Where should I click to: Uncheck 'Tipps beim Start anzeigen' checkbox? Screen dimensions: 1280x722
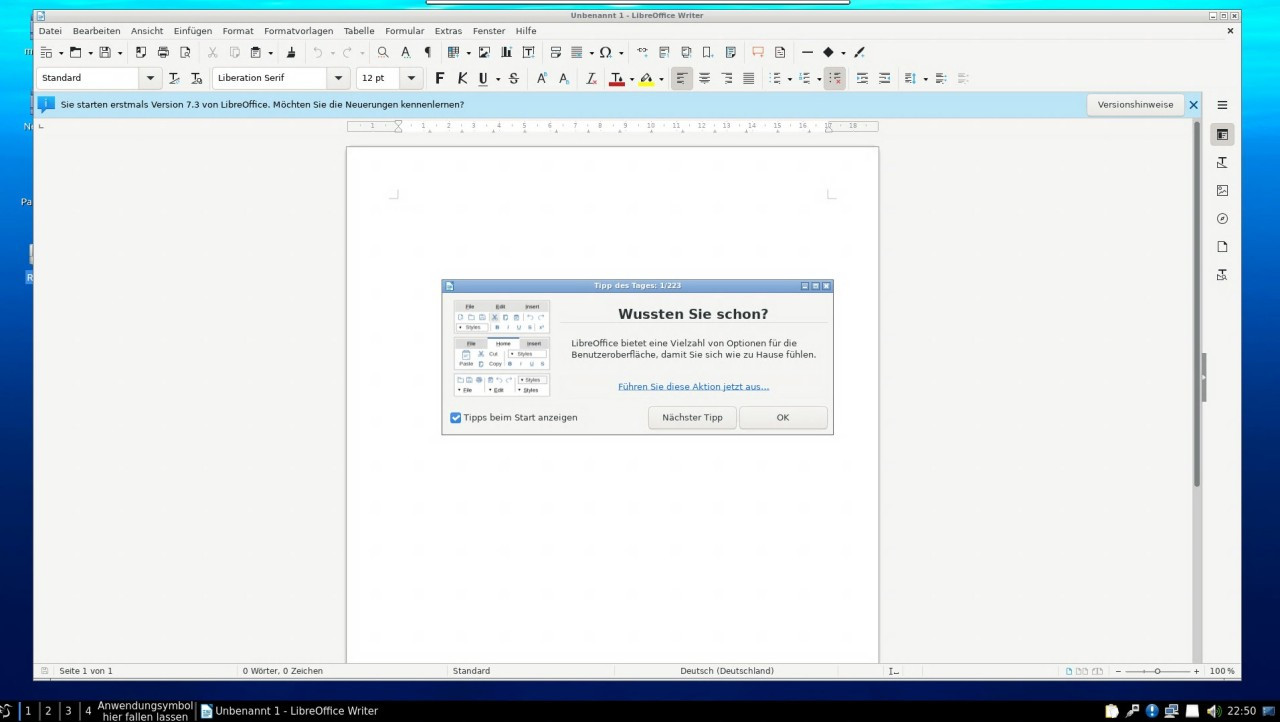click(456, 418)
